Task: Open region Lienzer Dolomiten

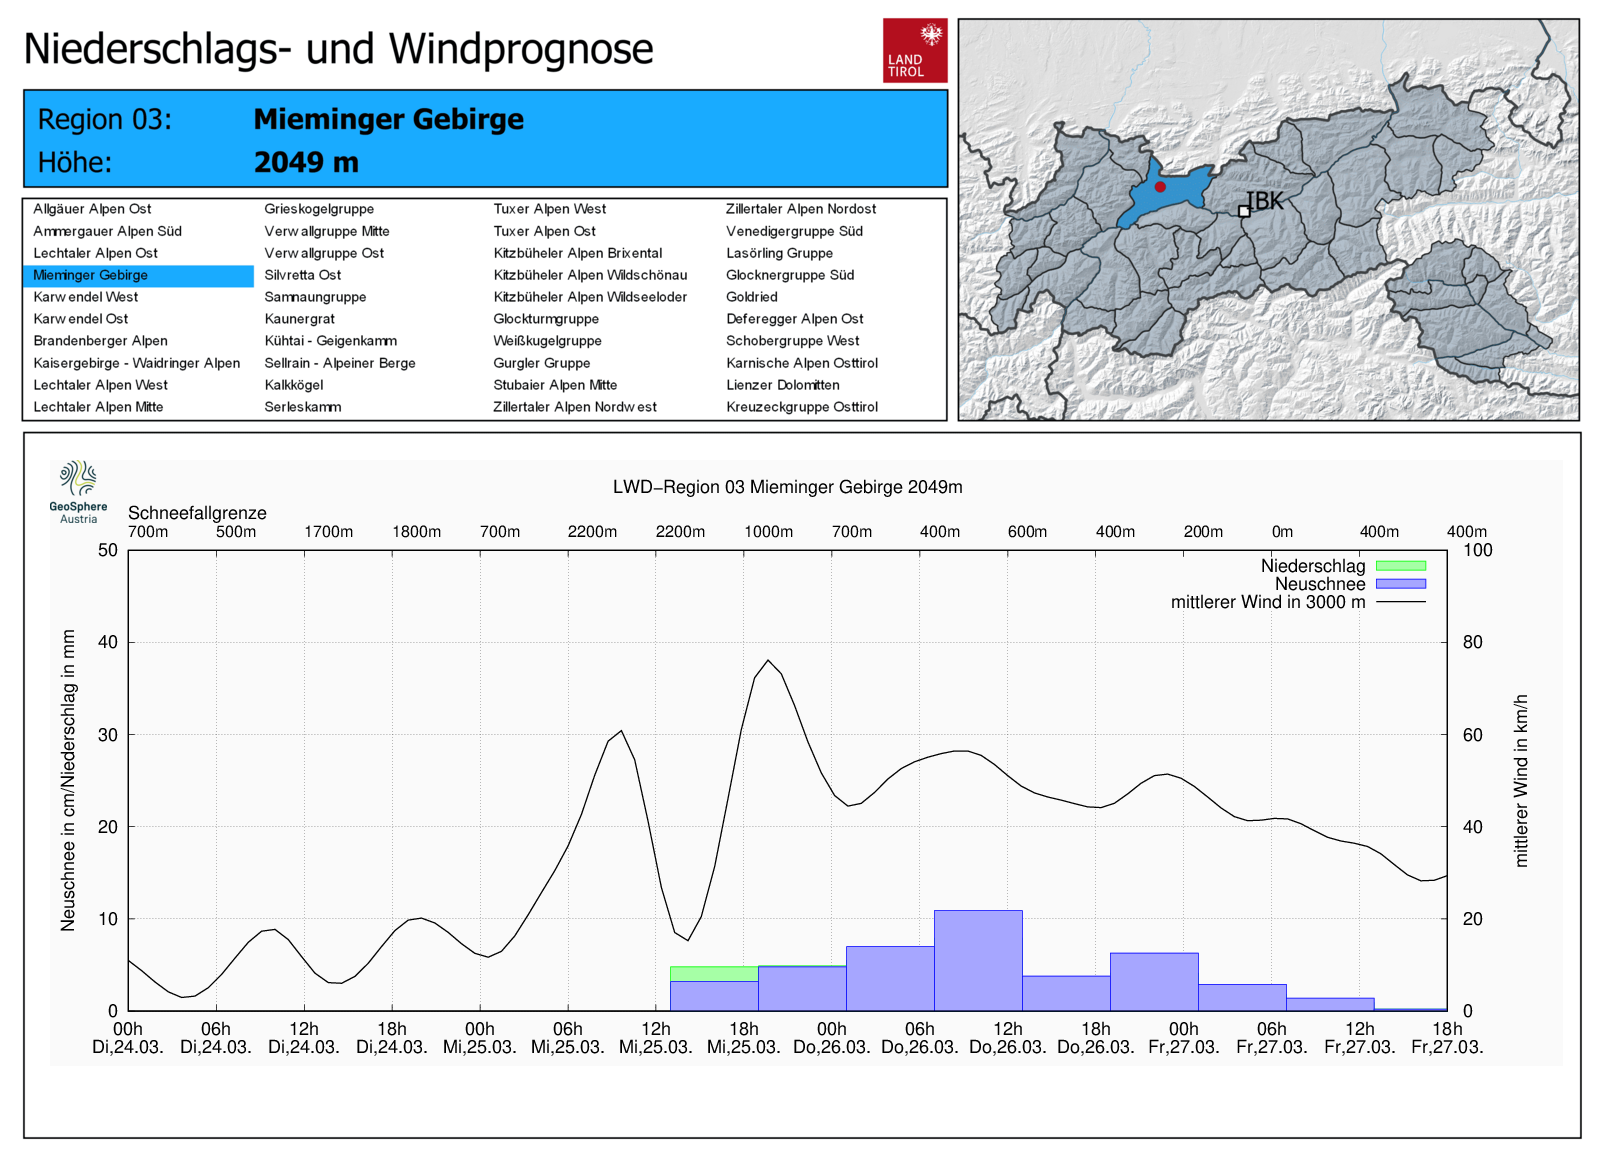Action: pos(783,385)
